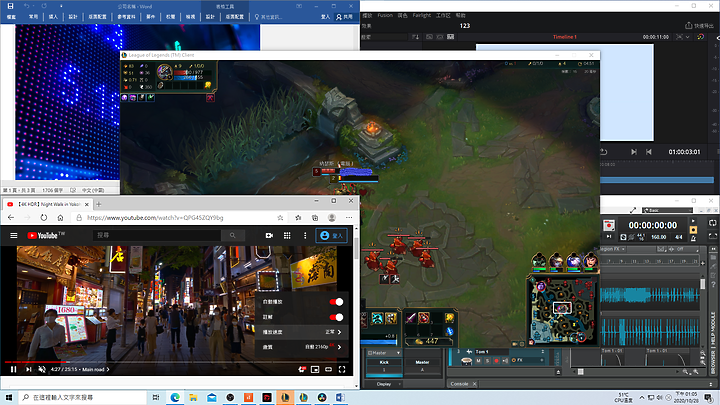The width and height of the screenshot is (720, 405).
Task: Open Word's customize quick access toolbar arrow
Action: click(61, 6)
